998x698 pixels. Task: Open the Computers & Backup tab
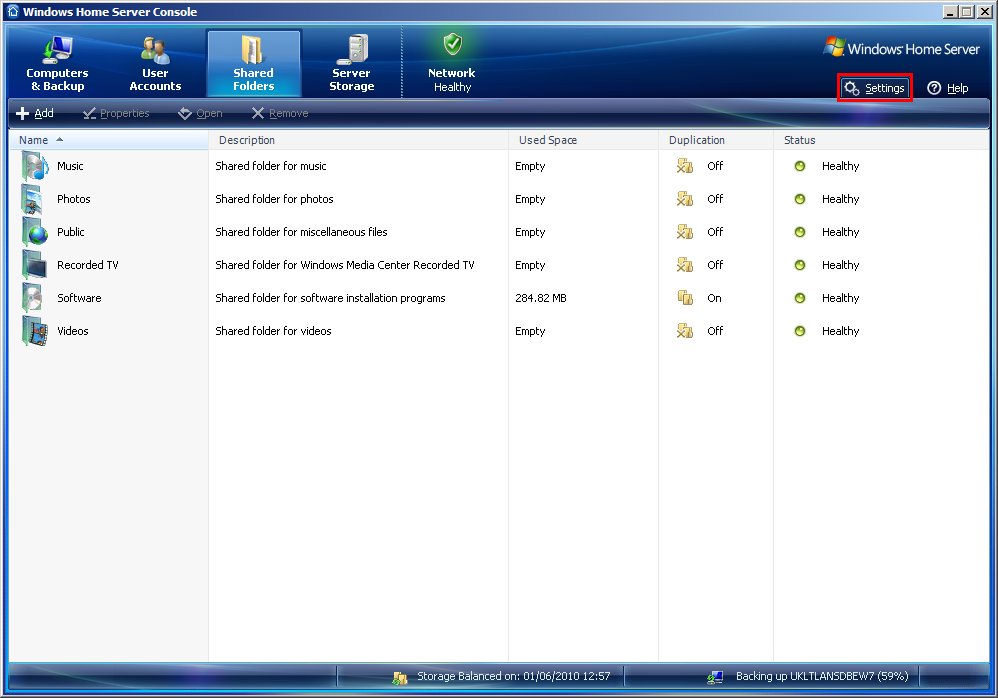[x=57, y=64]
